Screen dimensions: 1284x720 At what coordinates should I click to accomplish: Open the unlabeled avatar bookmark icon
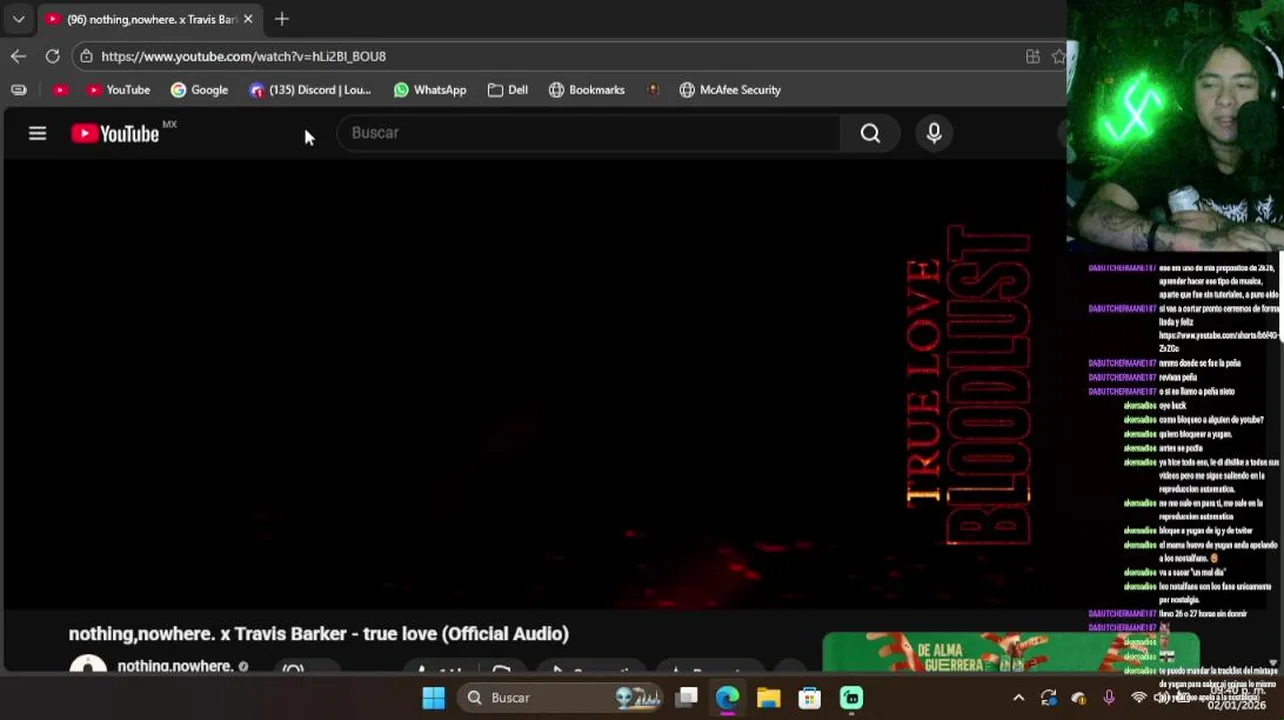pyautogui.click(x=653, y=90)
